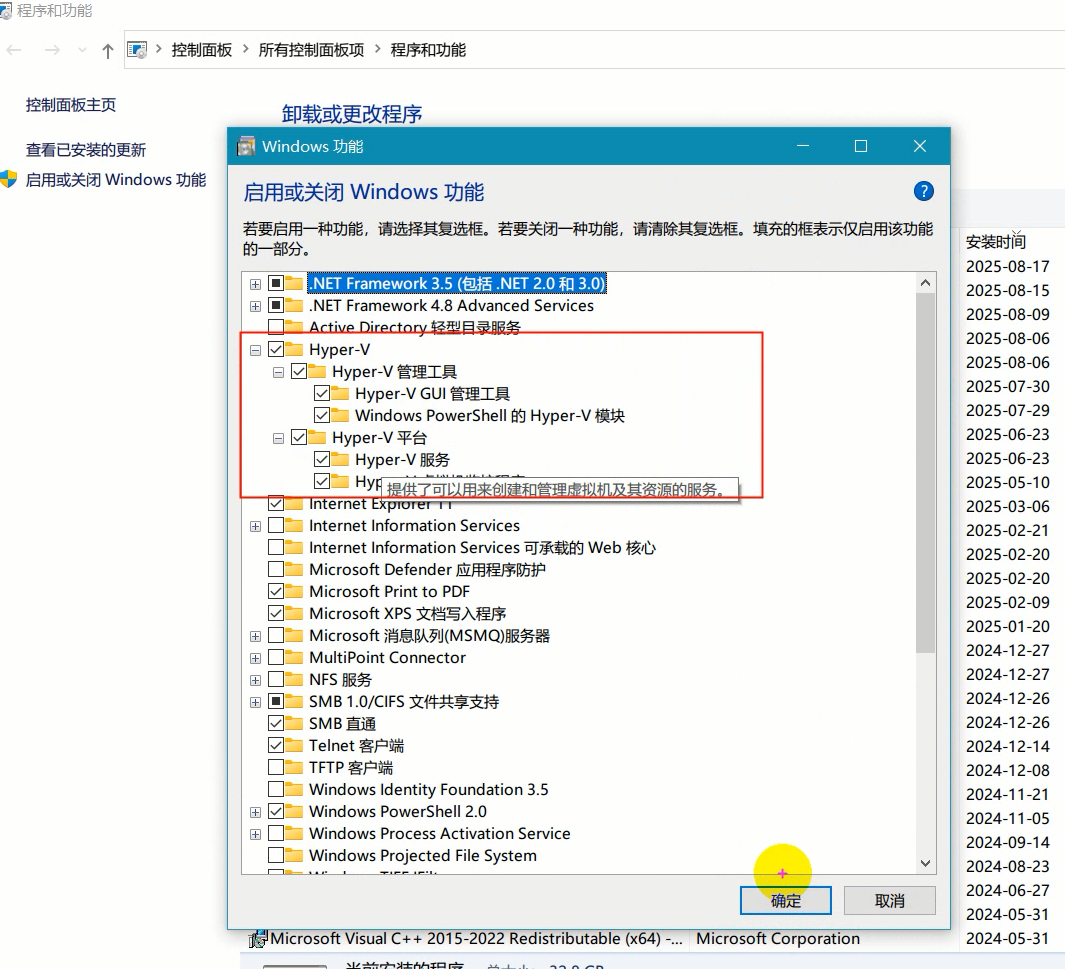
Task: Click 程序和功能 in the address breadcrumb
Action: click(x=428, y=50)
